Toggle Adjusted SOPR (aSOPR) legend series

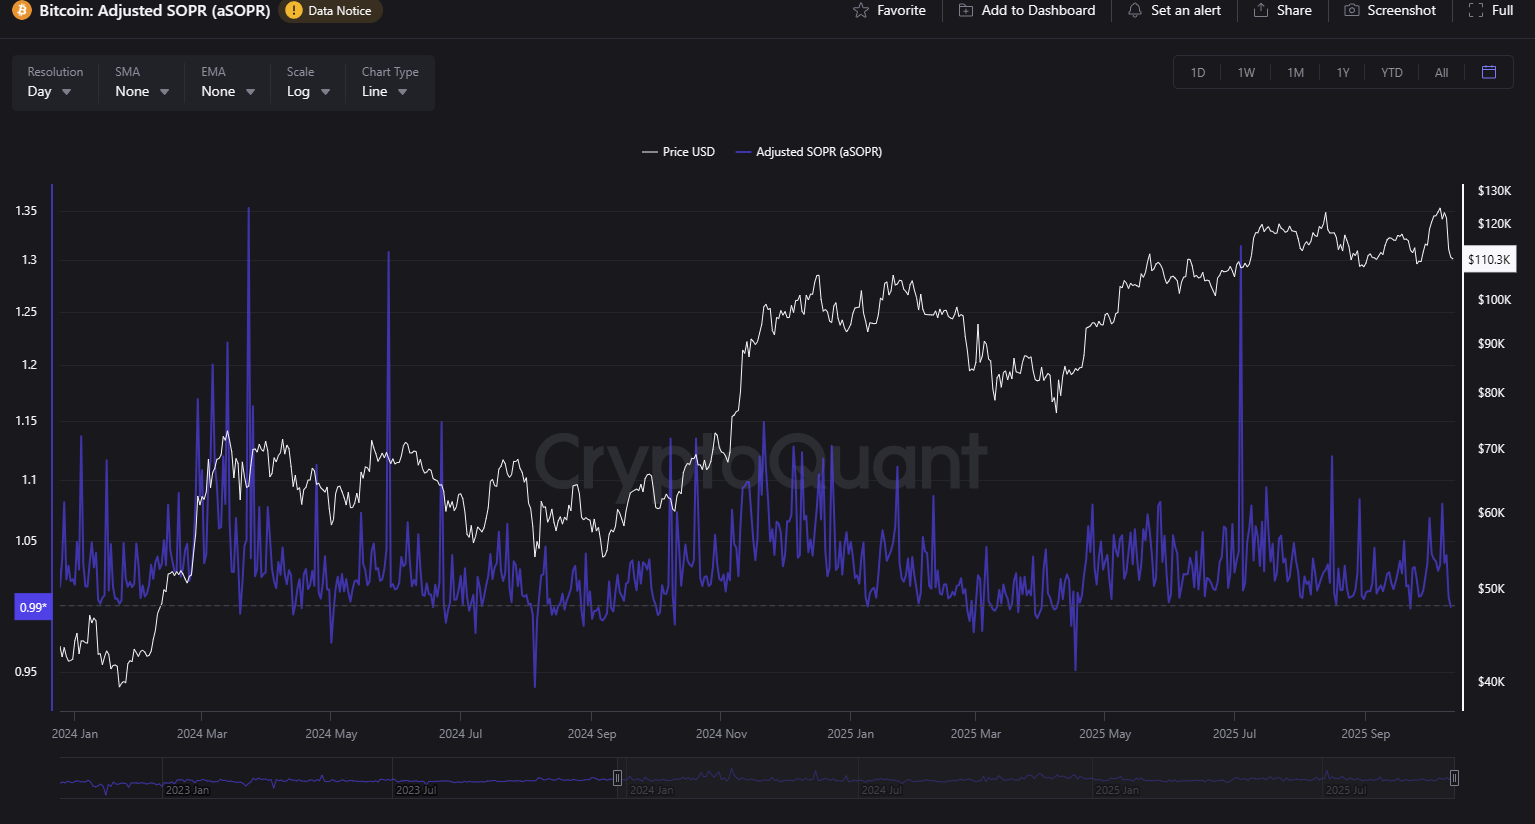click(x=809, y=152)
